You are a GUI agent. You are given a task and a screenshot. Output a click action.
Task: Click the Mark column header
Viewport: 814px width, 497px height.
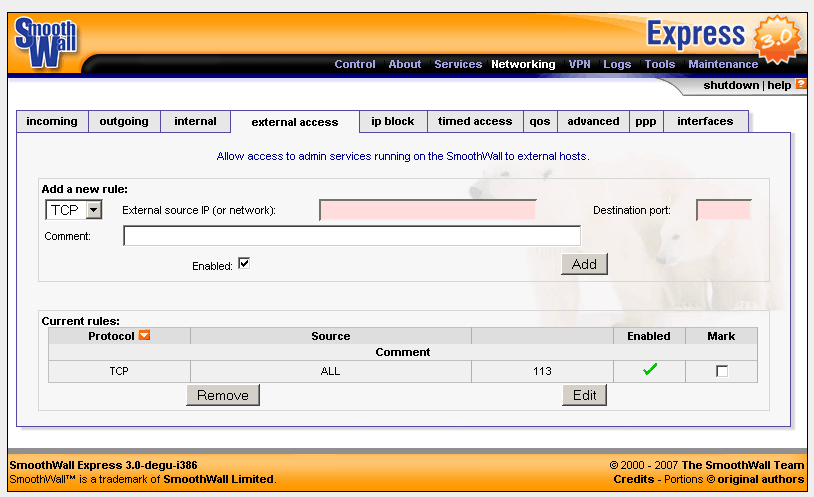(721, 336)
